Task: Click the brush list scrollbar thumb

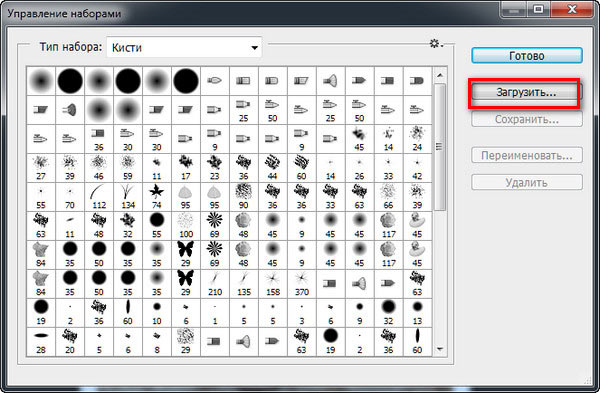Action: [x=440, y=147]
